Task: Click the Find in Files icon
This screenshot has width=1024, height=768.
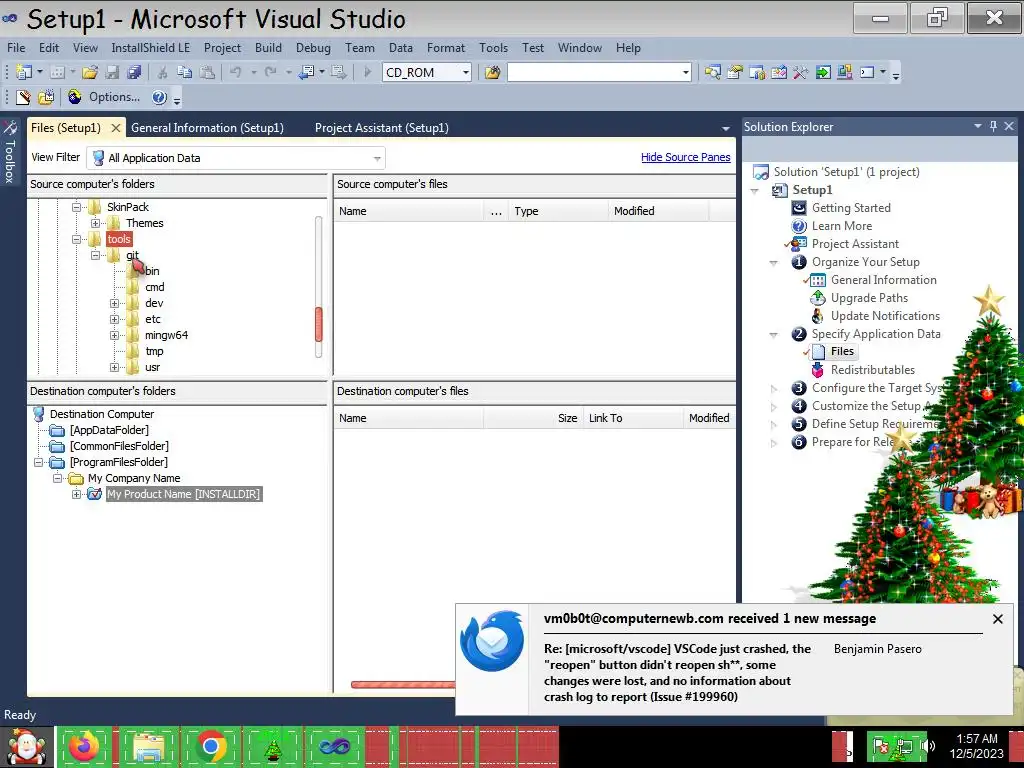Action: click(x=492, y=72)
